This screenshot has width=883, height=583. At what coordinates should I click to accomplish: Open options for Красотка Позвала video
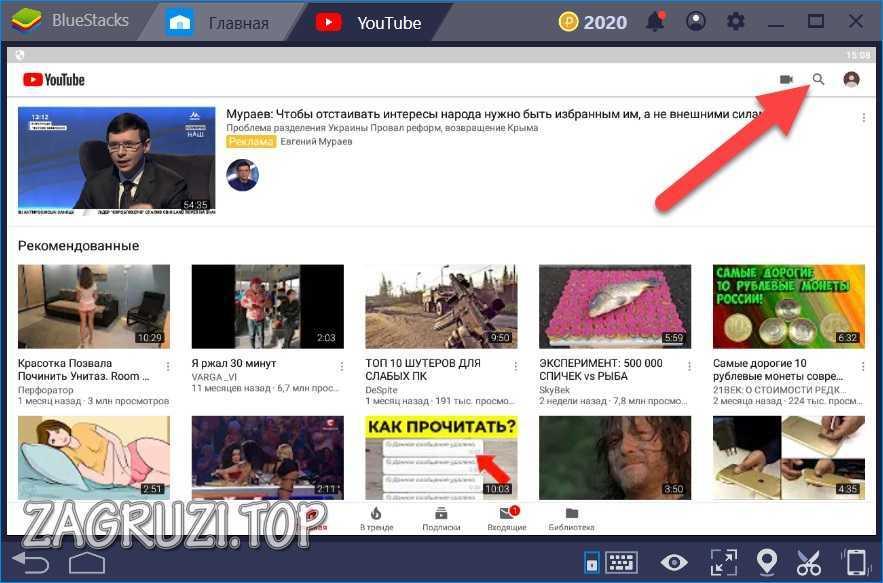tap(168, 367)
